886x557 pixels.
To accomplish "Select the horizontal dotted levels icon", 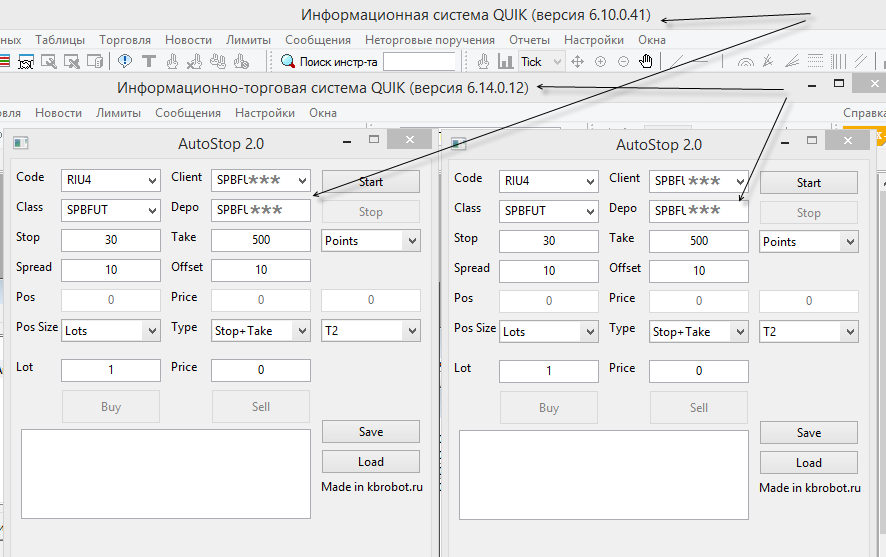I will (815, 61).
